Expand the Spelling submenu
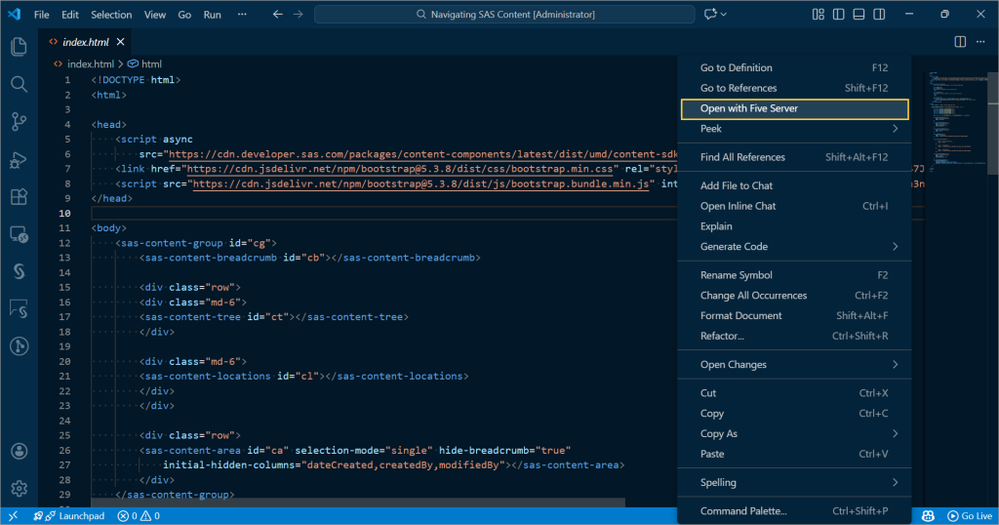The width and height of the screenshot is (999, 525). 794,482
